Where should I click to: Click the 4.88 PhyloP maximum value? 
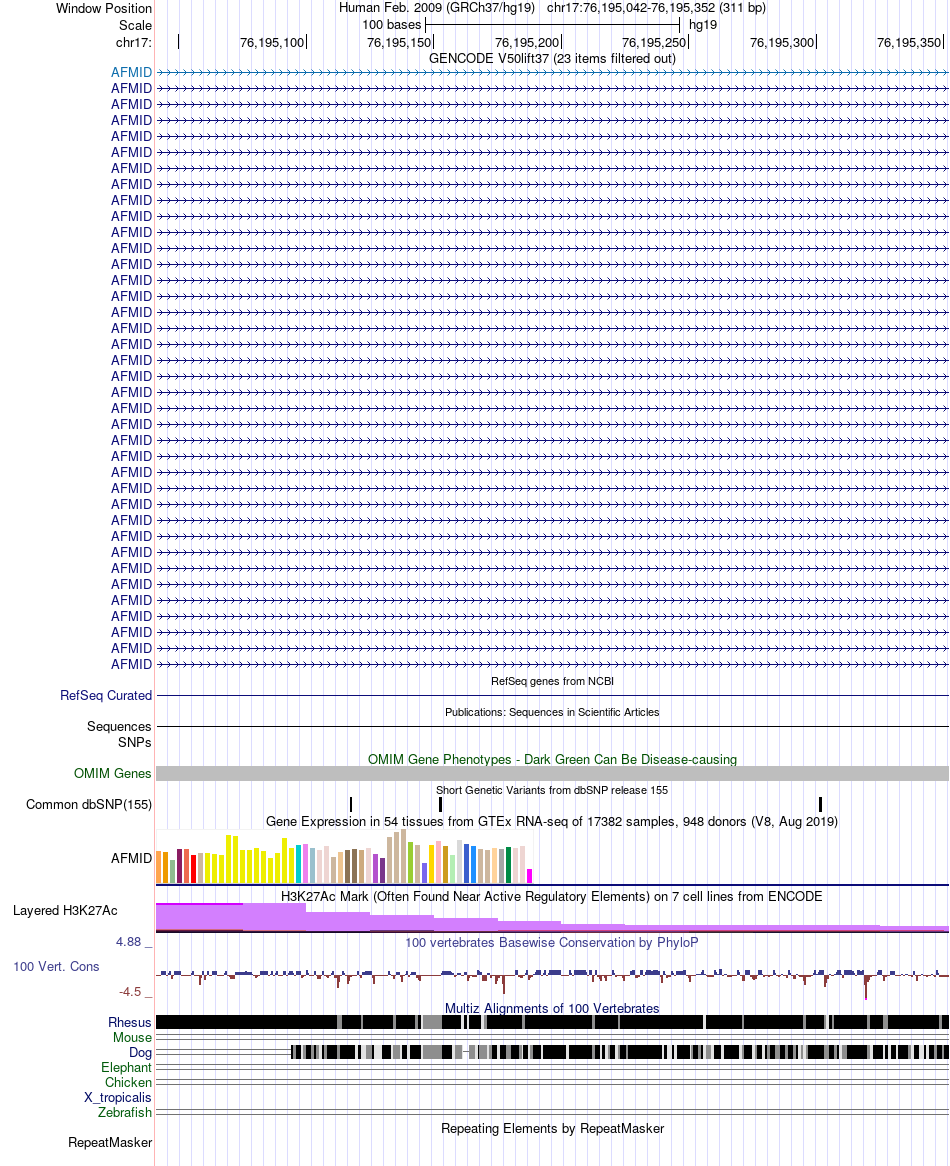click(x=129, y=941)
